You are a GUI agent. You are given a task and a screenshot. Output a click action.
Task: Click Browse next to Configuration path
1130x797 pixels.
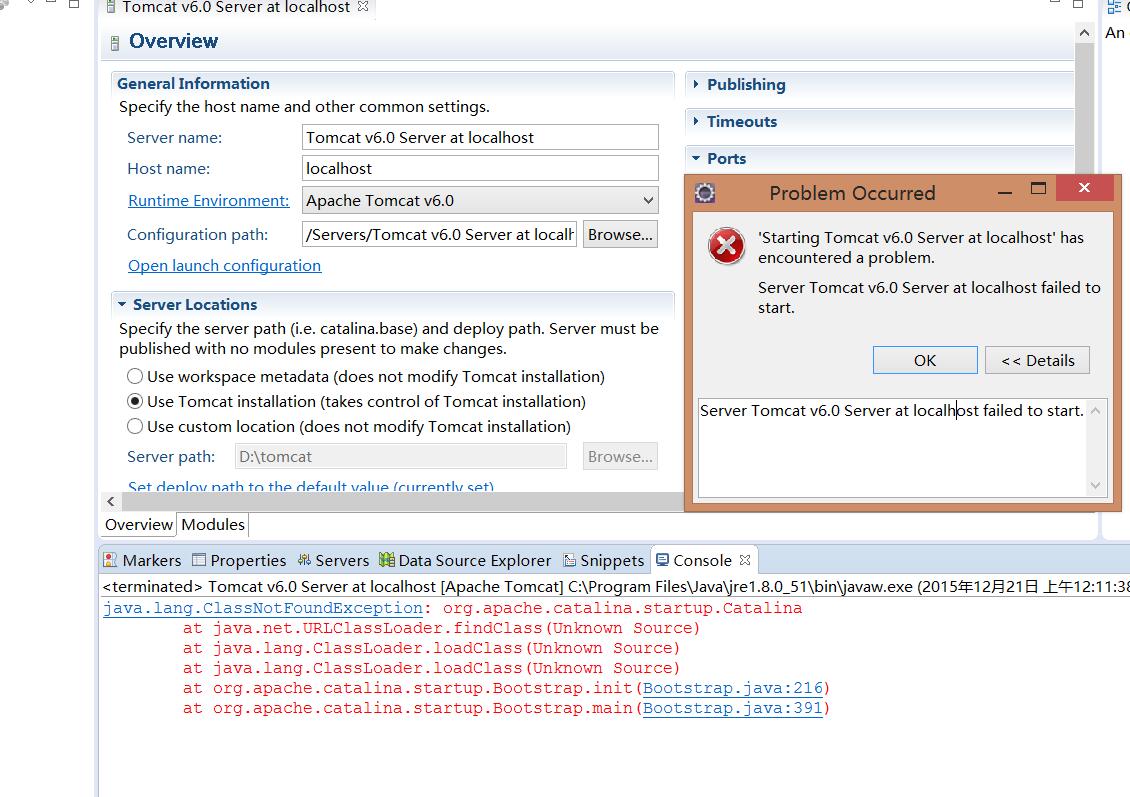coord(620,234)
